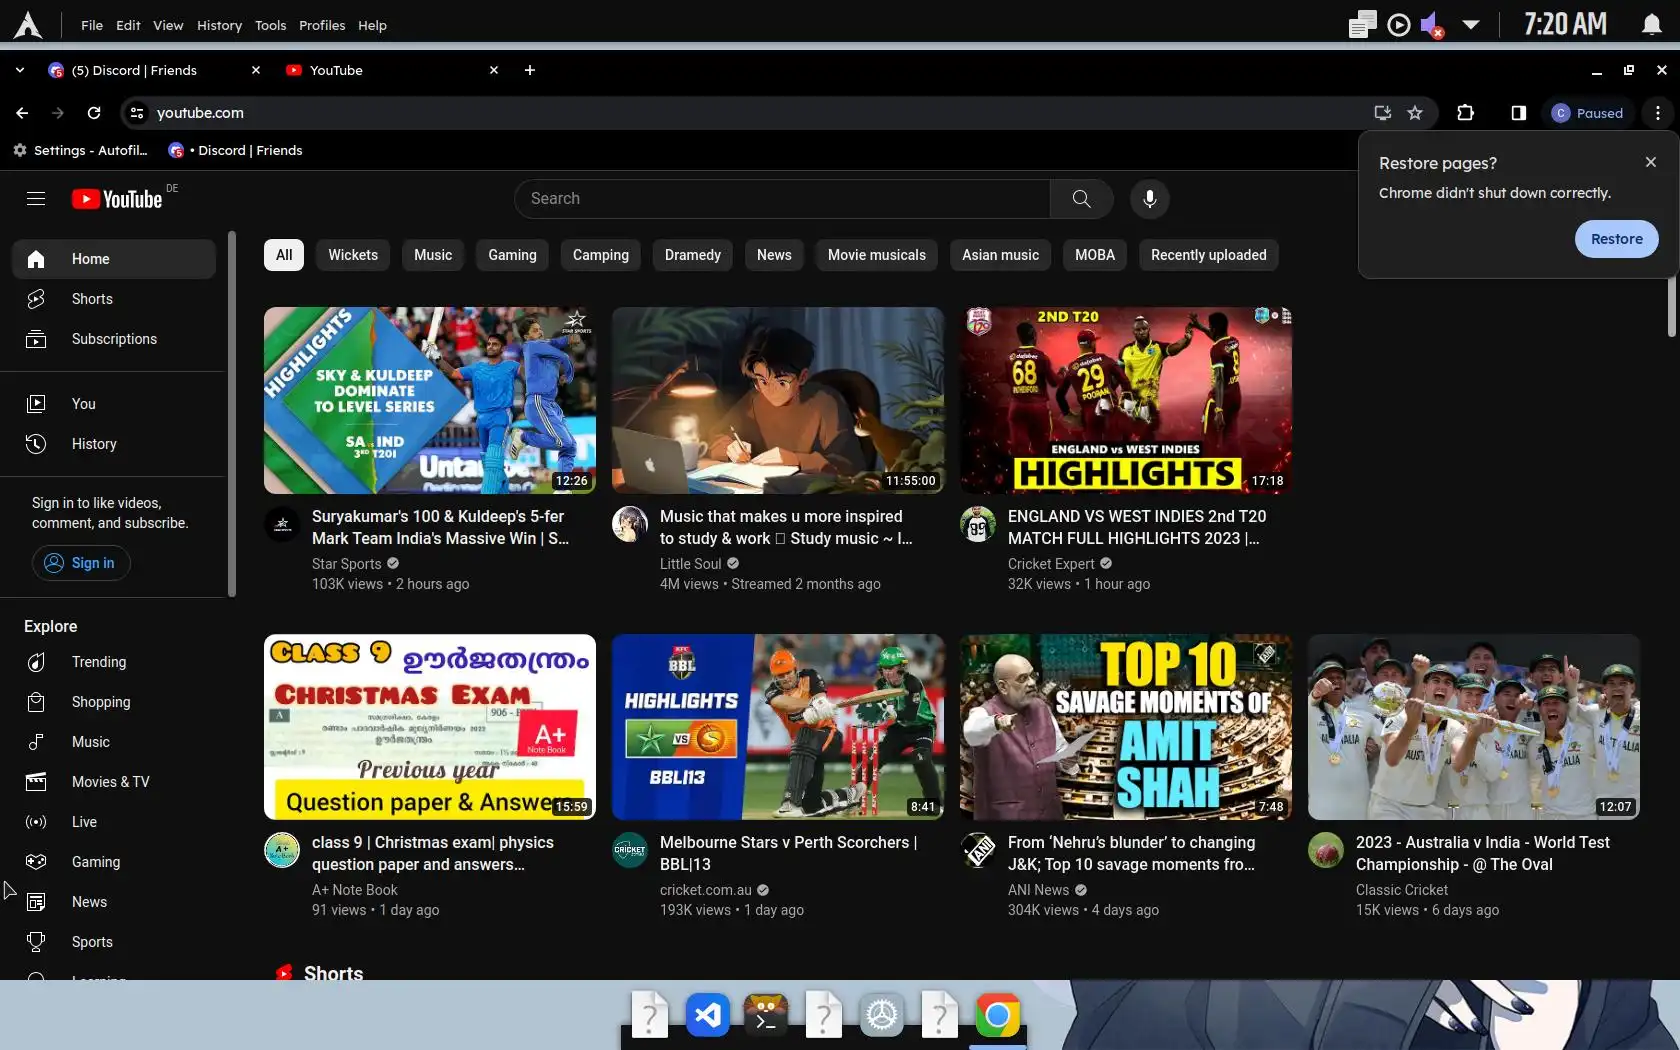Open Gaming under Explore
Screen dimensions: 1680x1050
114,862
